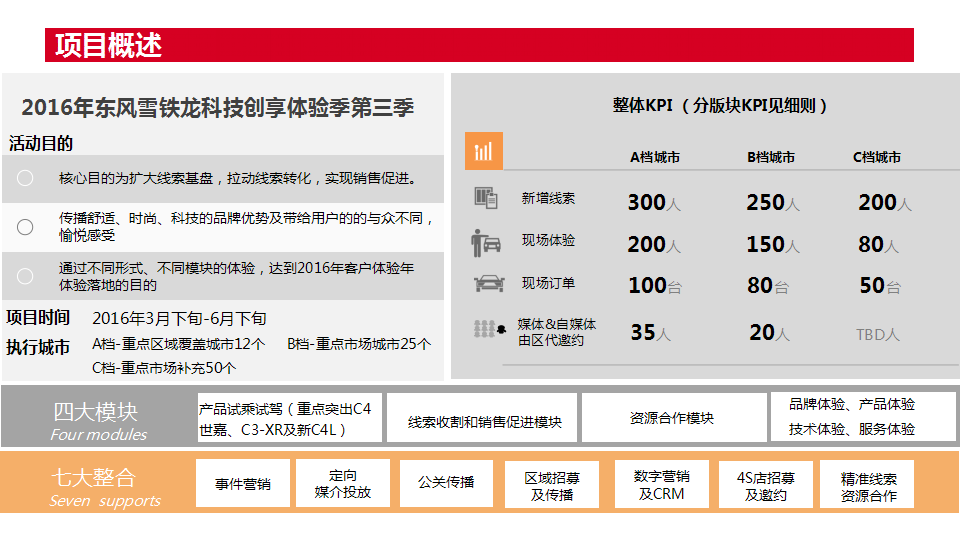Click the 现场体验 200人 value under A档城市
960x540 pixels.
654,244
